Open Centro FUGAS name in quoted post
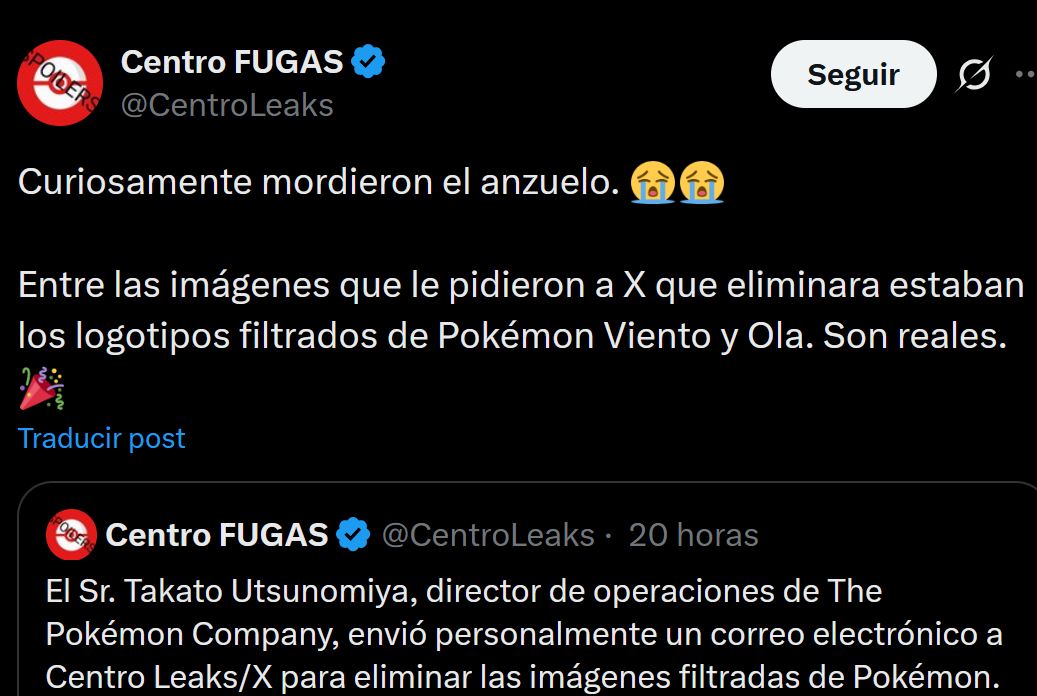 (x=217, y=535)
